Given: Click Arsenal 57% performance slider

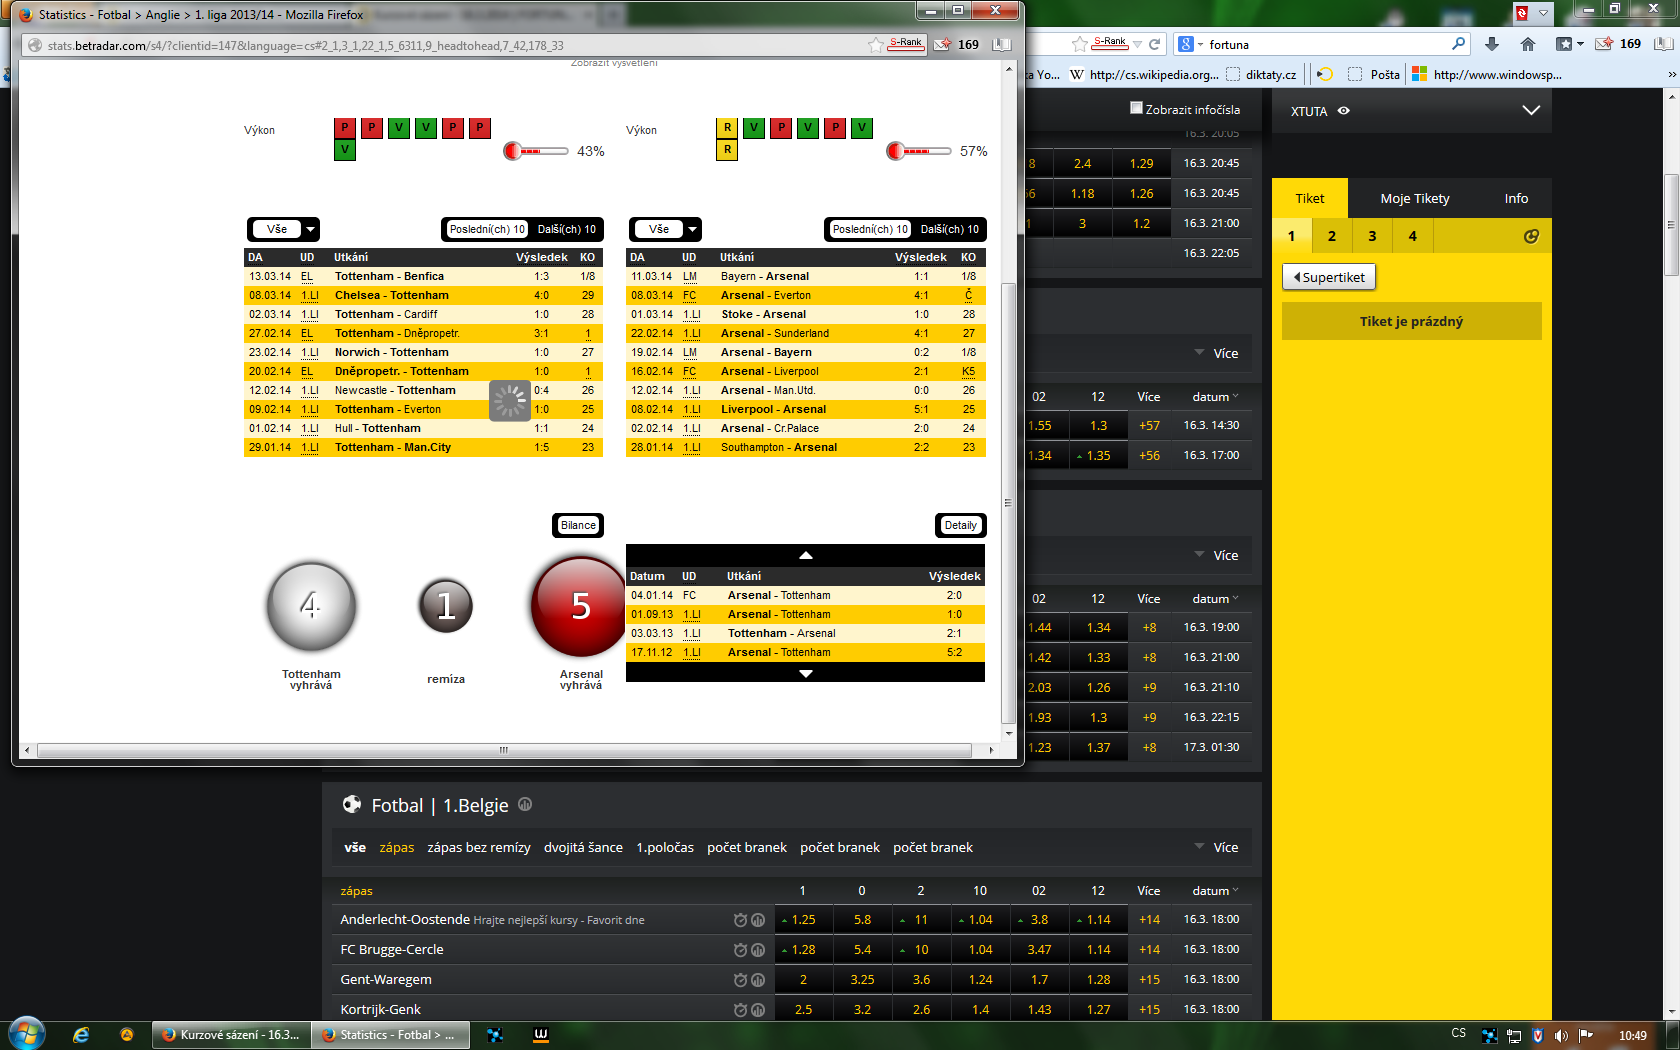Looking at the screenshot, I should (x=919, y=151).
